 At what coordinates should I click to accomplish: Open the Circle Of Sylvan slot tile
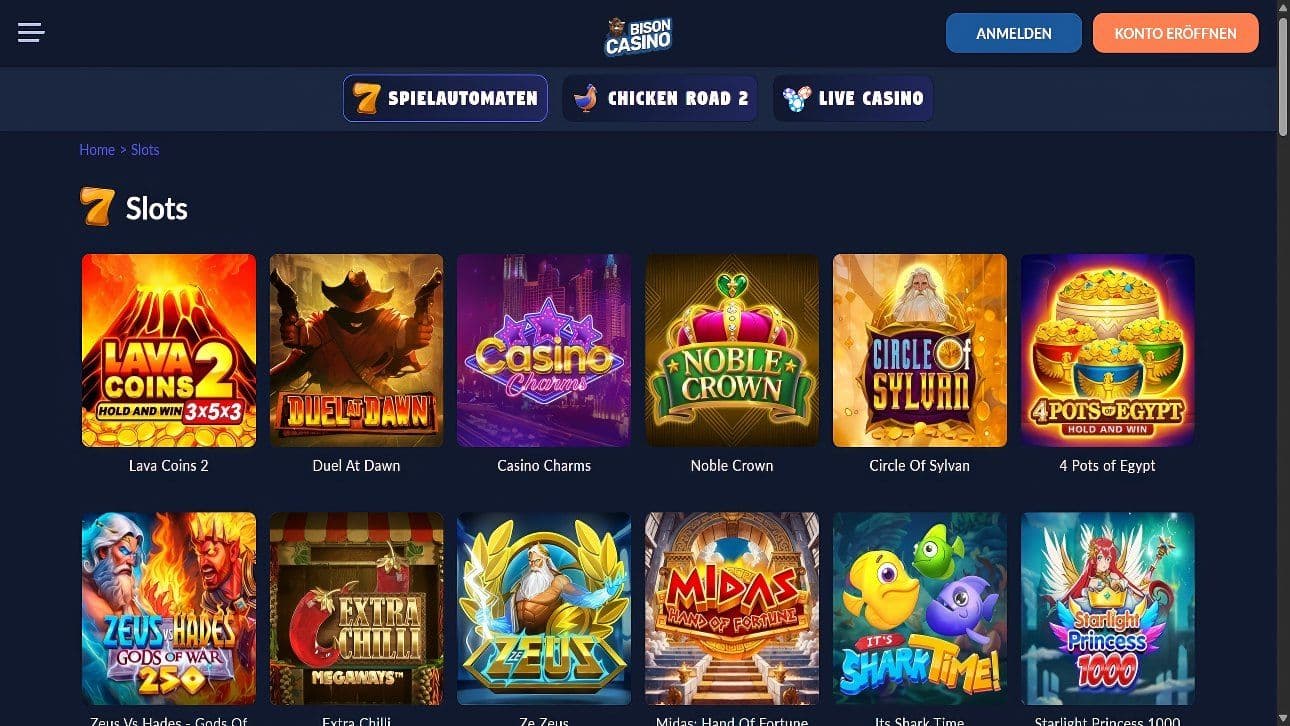(x=920, y=350)
